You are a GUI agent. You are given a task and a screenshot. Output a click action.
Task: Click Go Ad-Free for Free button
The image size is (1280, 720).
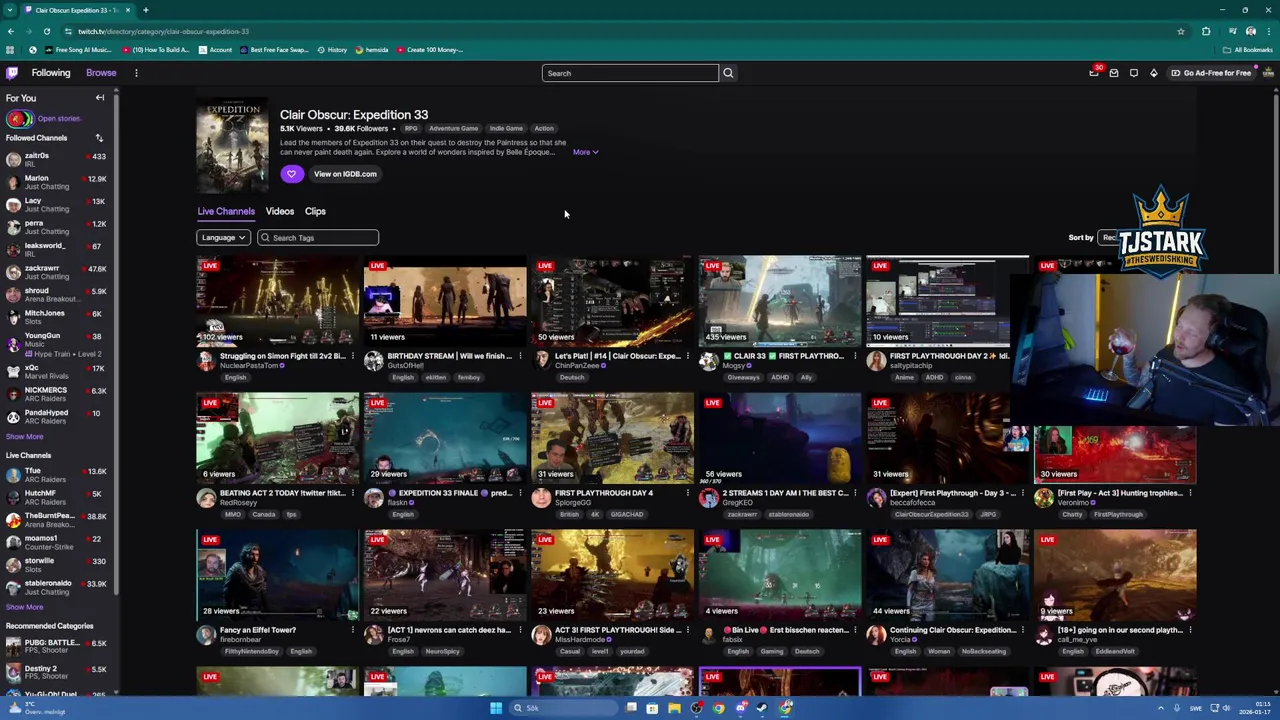[x=1211, y=73]
